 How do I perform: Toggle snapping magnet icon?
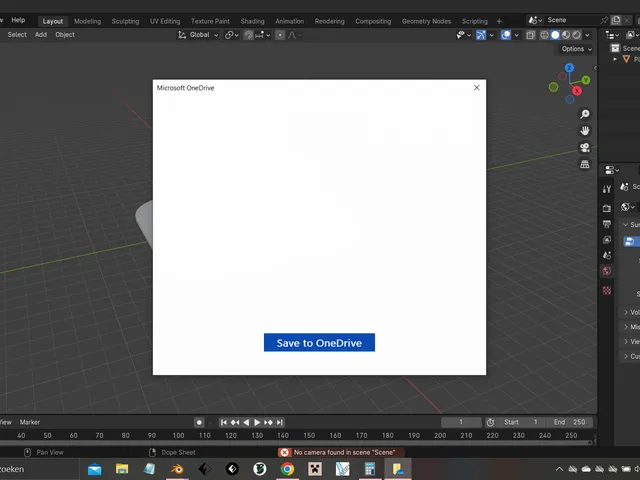249,35
